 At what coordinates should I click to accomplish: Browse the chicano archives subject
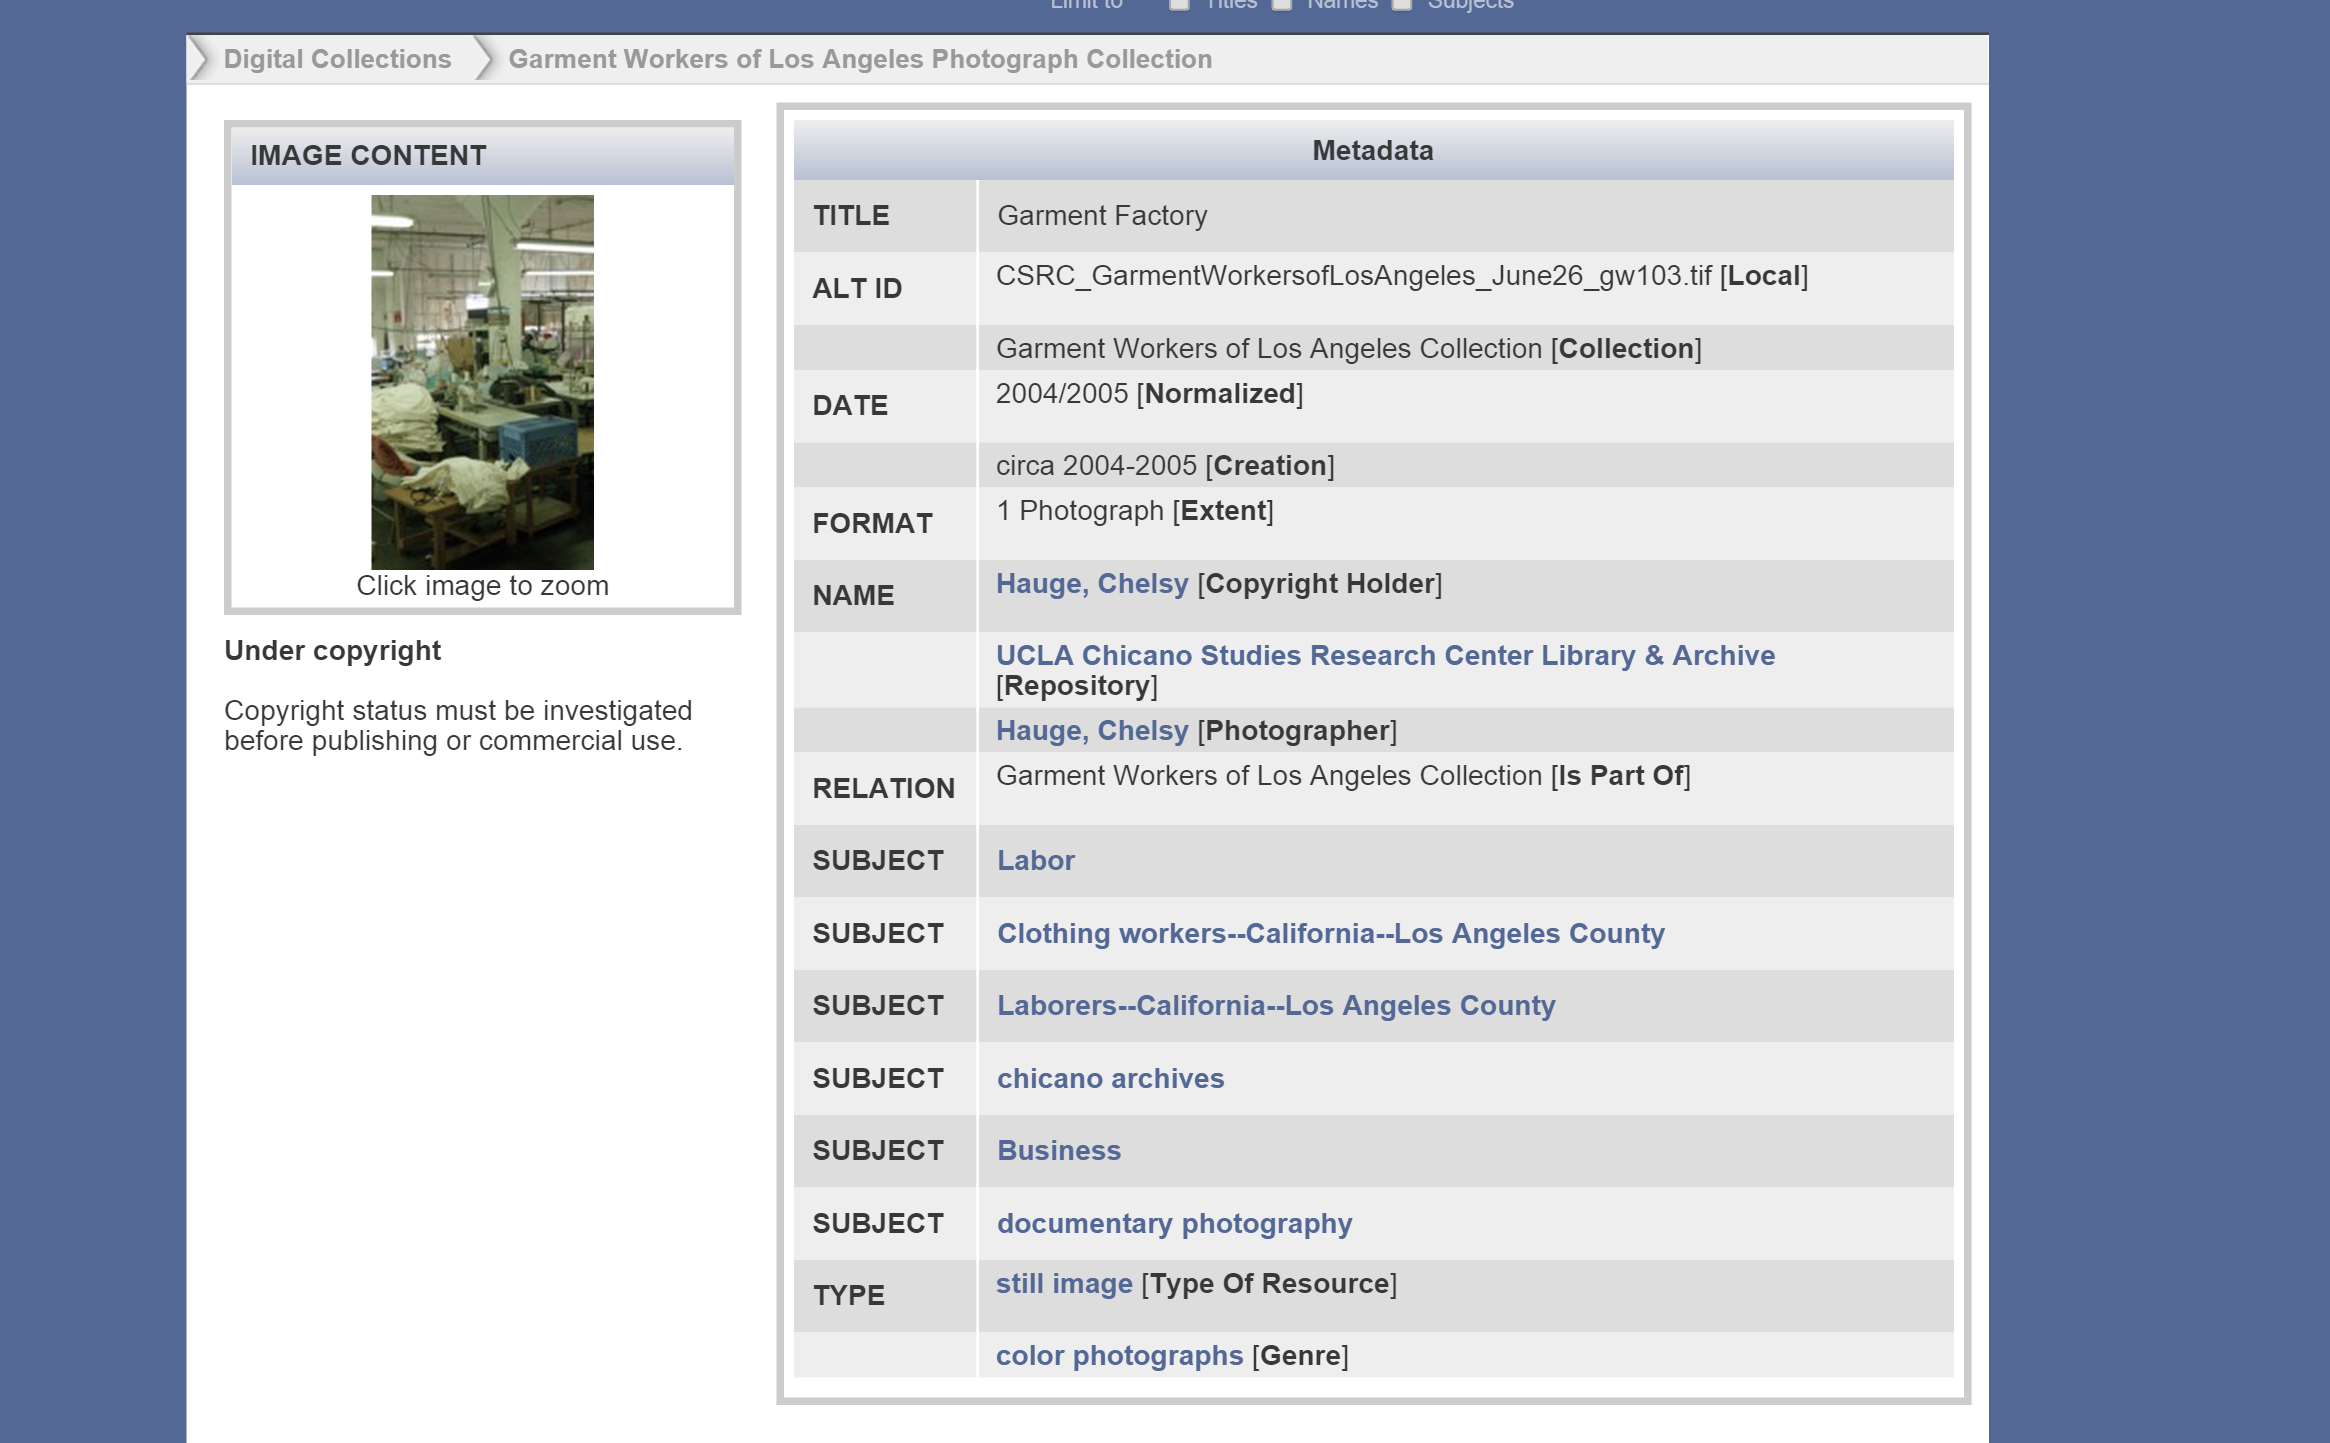[1110, 1079]
